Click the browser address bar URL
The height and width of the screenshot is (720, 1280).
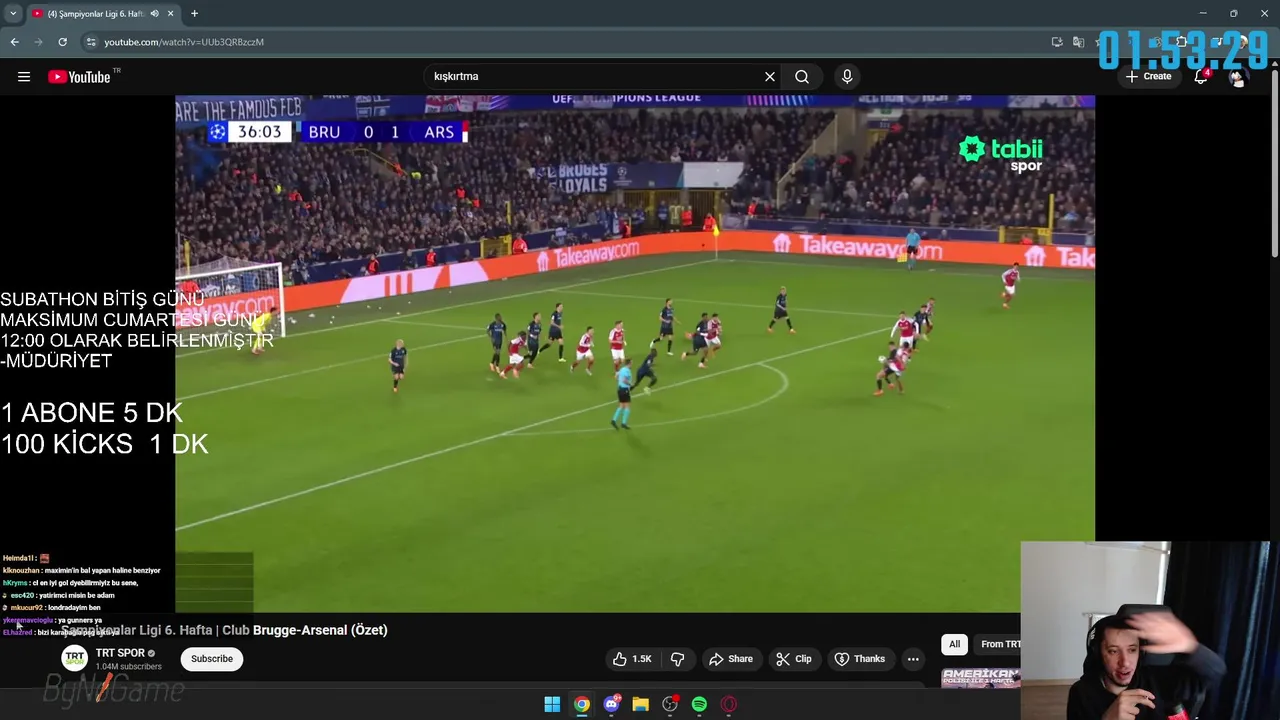[184, 42]
